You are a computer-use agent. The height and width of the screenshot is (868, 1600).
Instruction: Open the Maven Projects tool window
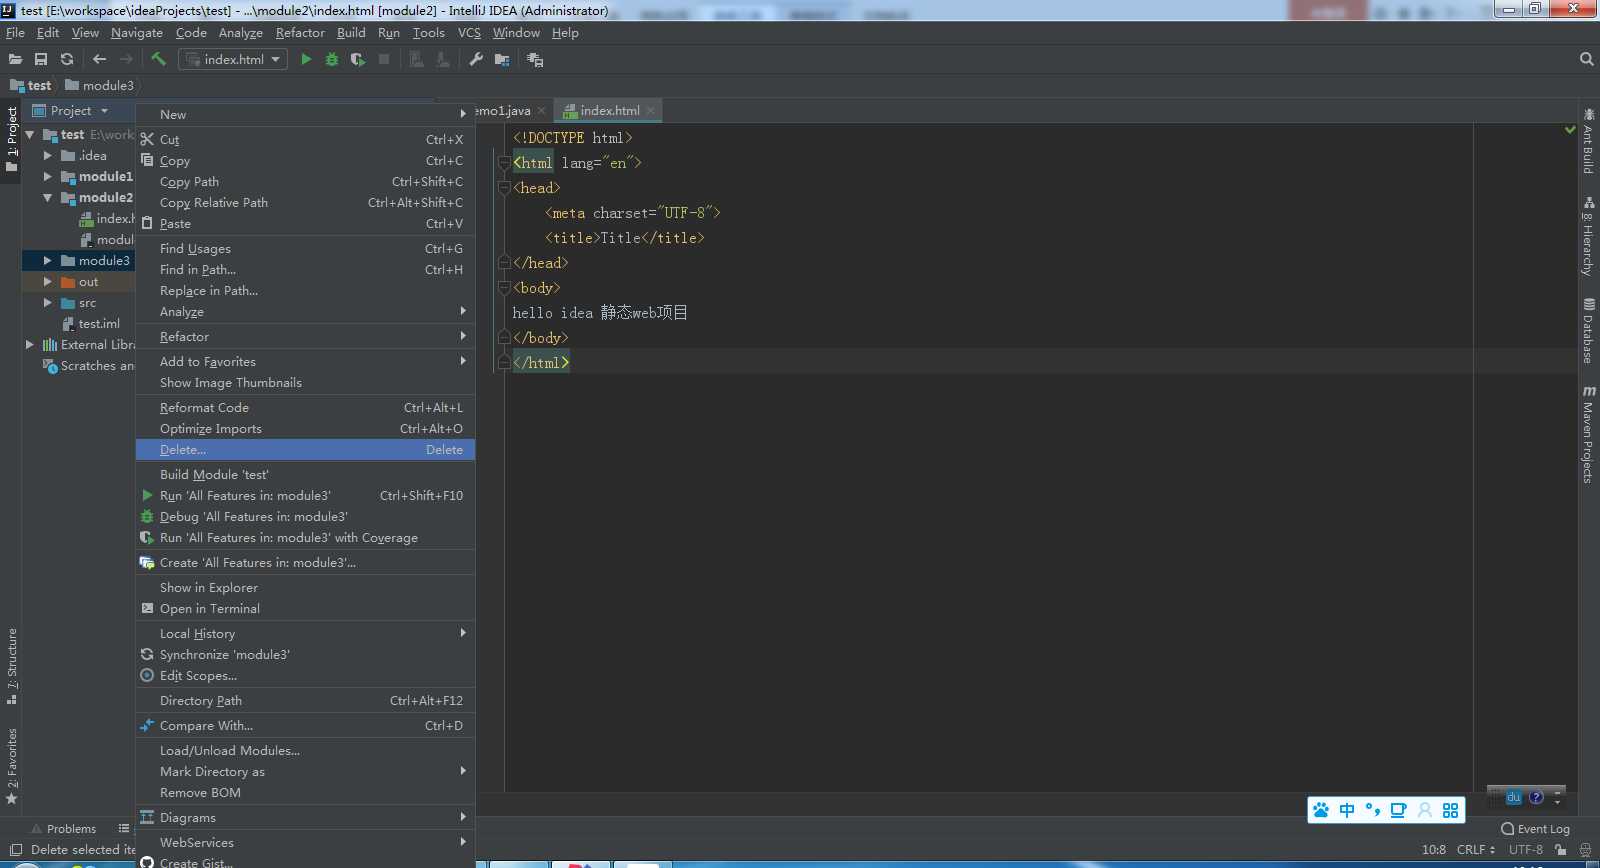[1588, 434]
